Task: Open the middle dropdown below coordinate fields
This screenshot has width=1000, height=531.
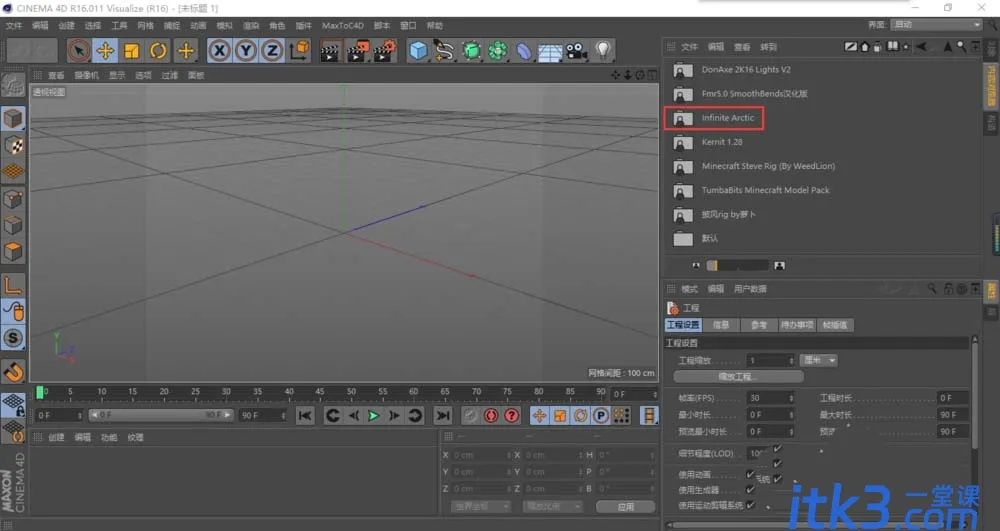Action: coord(552,506)
